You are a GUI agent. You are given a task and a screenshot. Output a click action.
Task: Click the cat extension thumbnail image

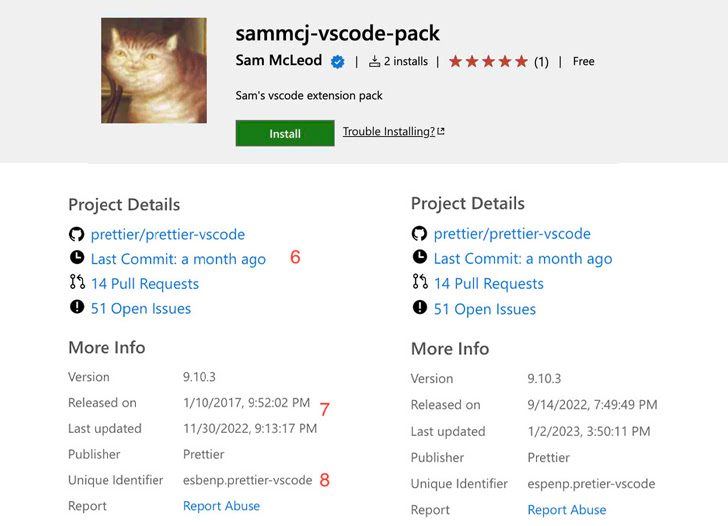(x=153, y=70)
